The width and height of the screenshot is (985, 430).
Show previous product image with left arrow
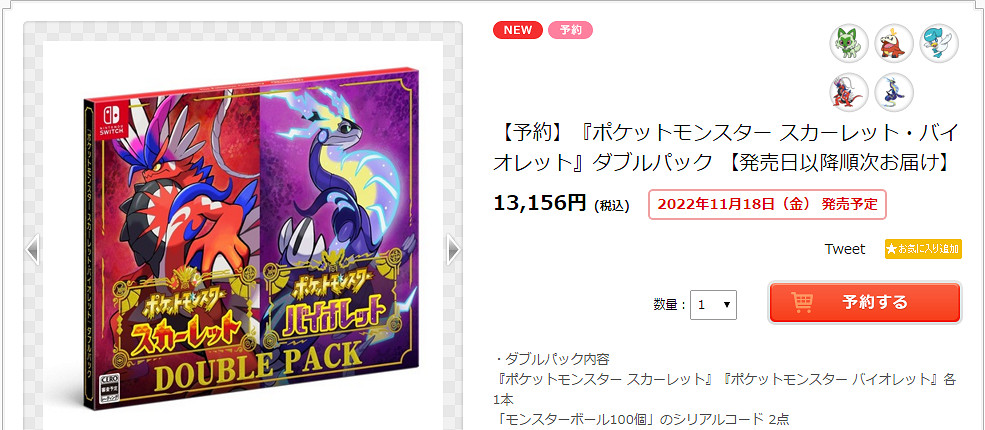tap(33, 249)
